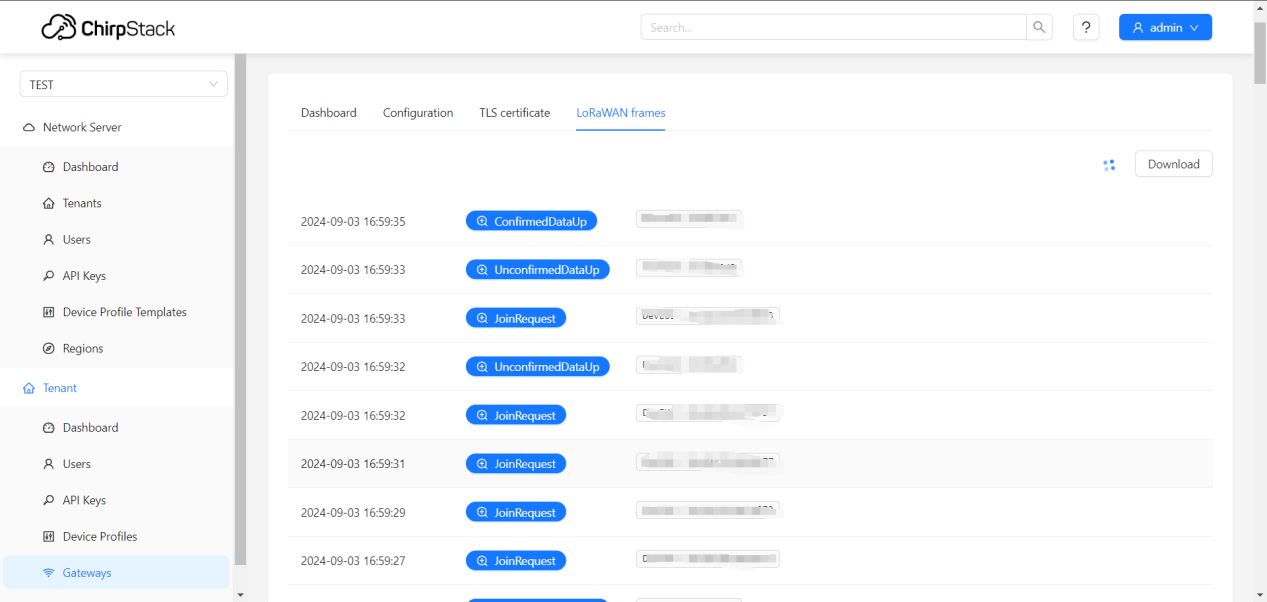Viewport: 1267px width, 602px height.
Task: Click into the Search input field
Action: tap(833, 27)
